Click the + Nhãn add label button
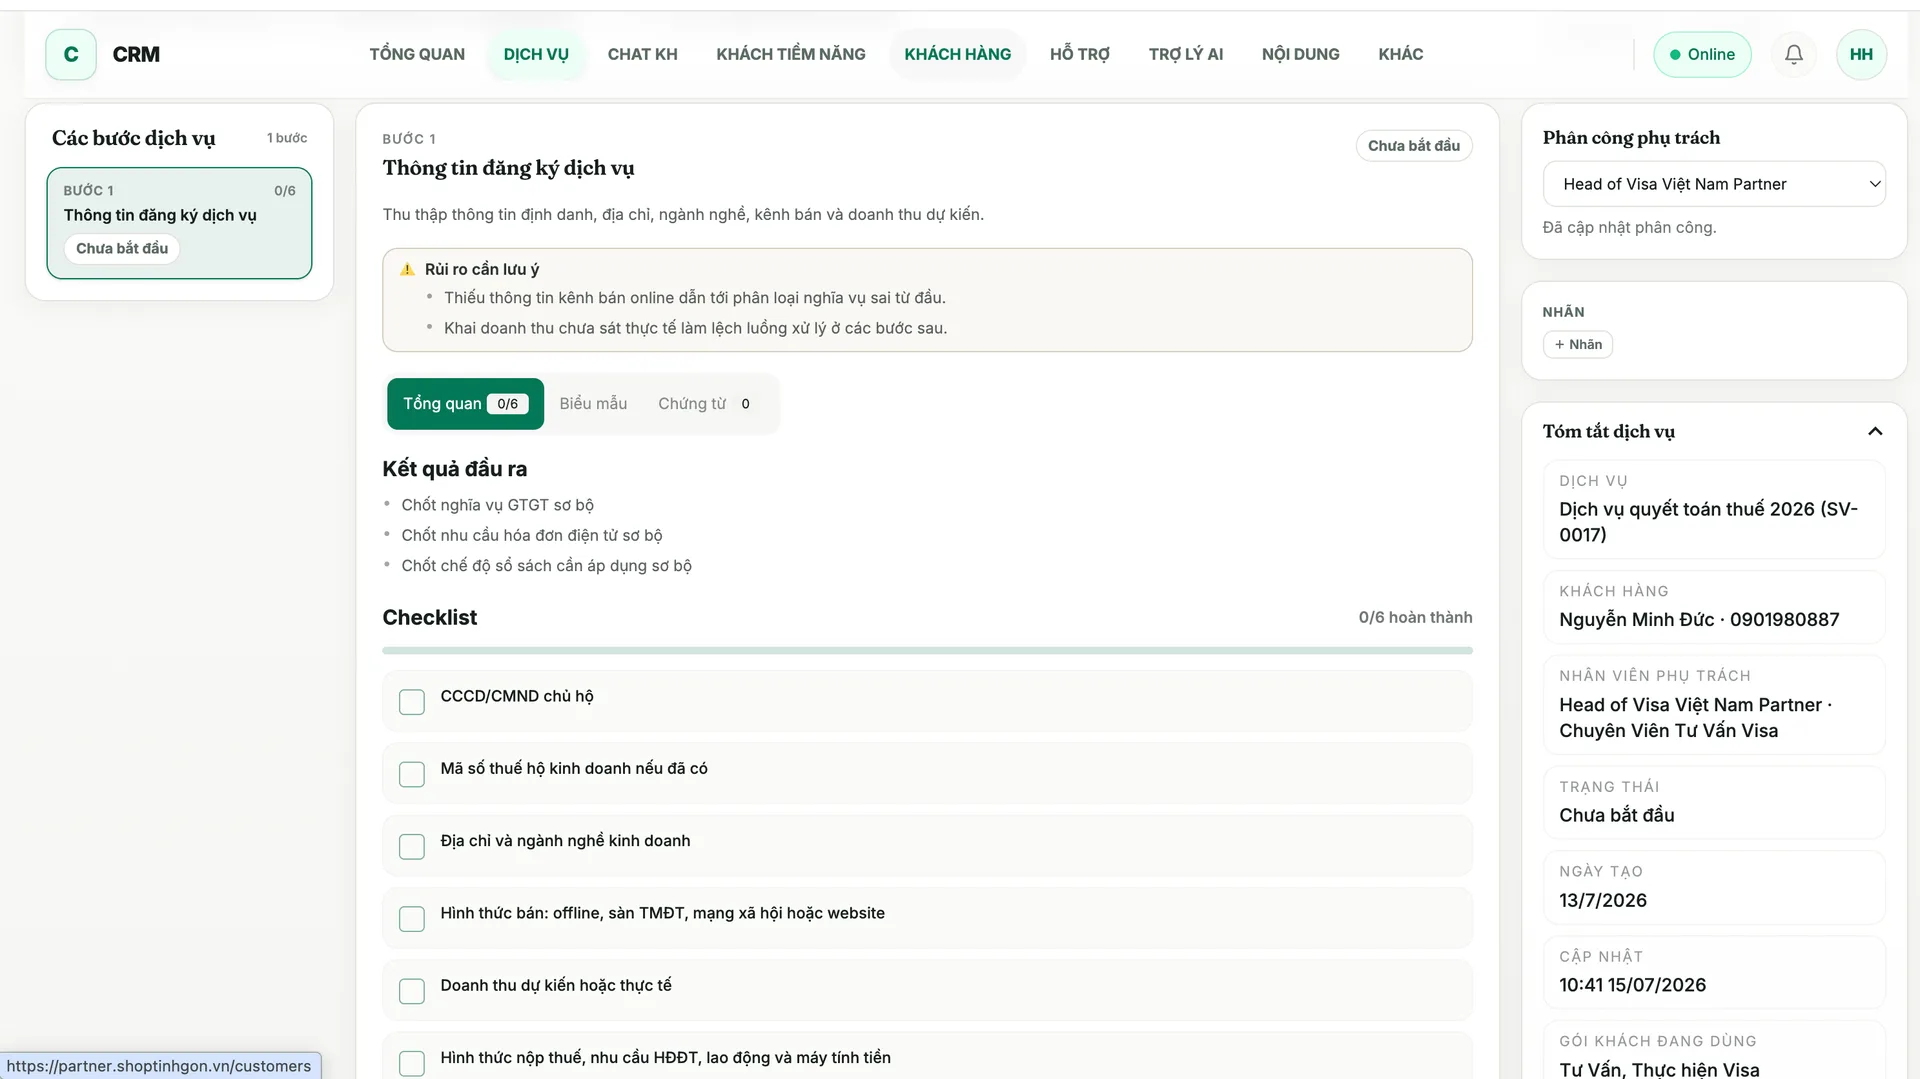Viewport: 1920px width, 1079px height. click(x=1578, y=344)
